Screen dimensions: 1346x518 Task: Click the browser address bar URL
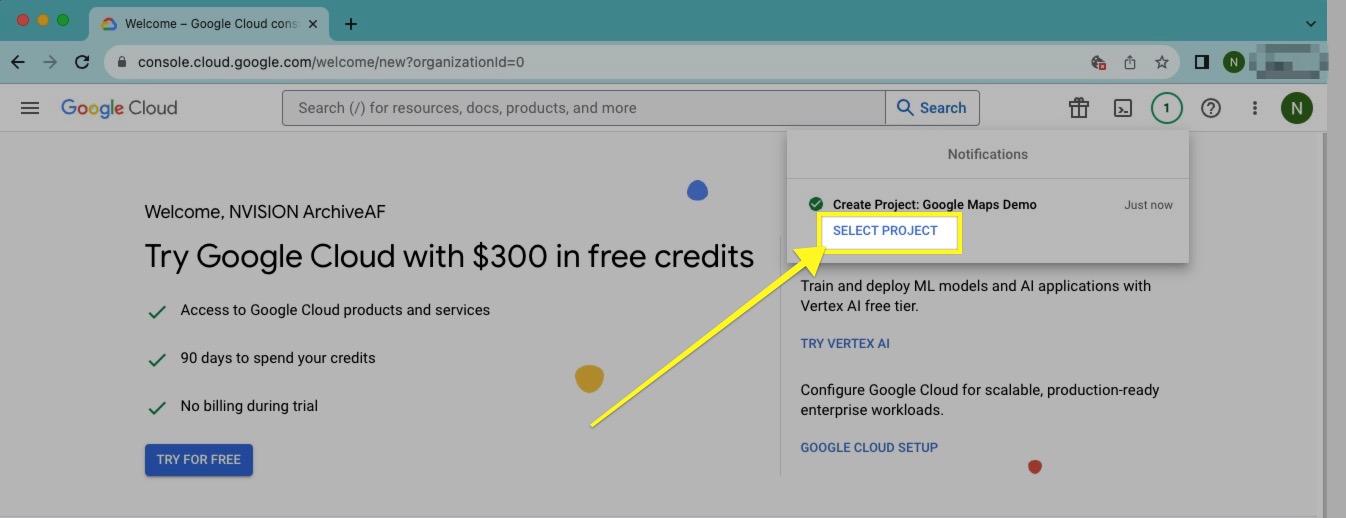pos(331,62)
